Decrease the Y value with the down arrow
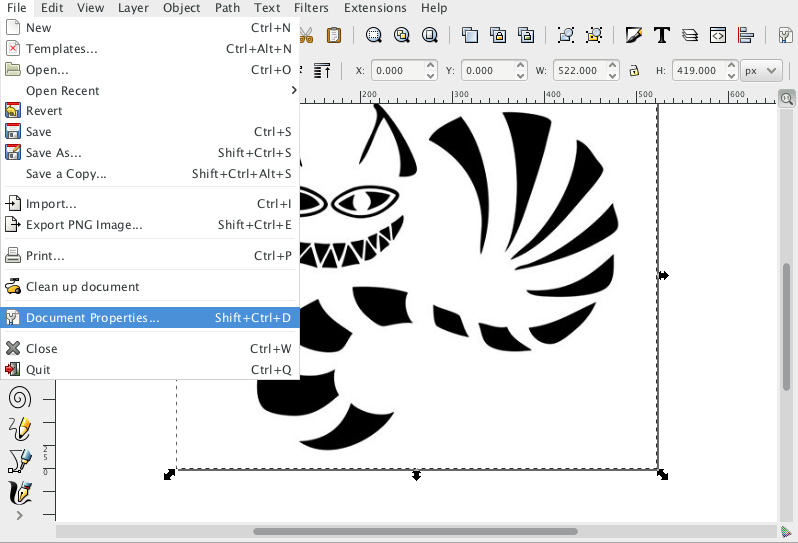 (x=520, y=75)
